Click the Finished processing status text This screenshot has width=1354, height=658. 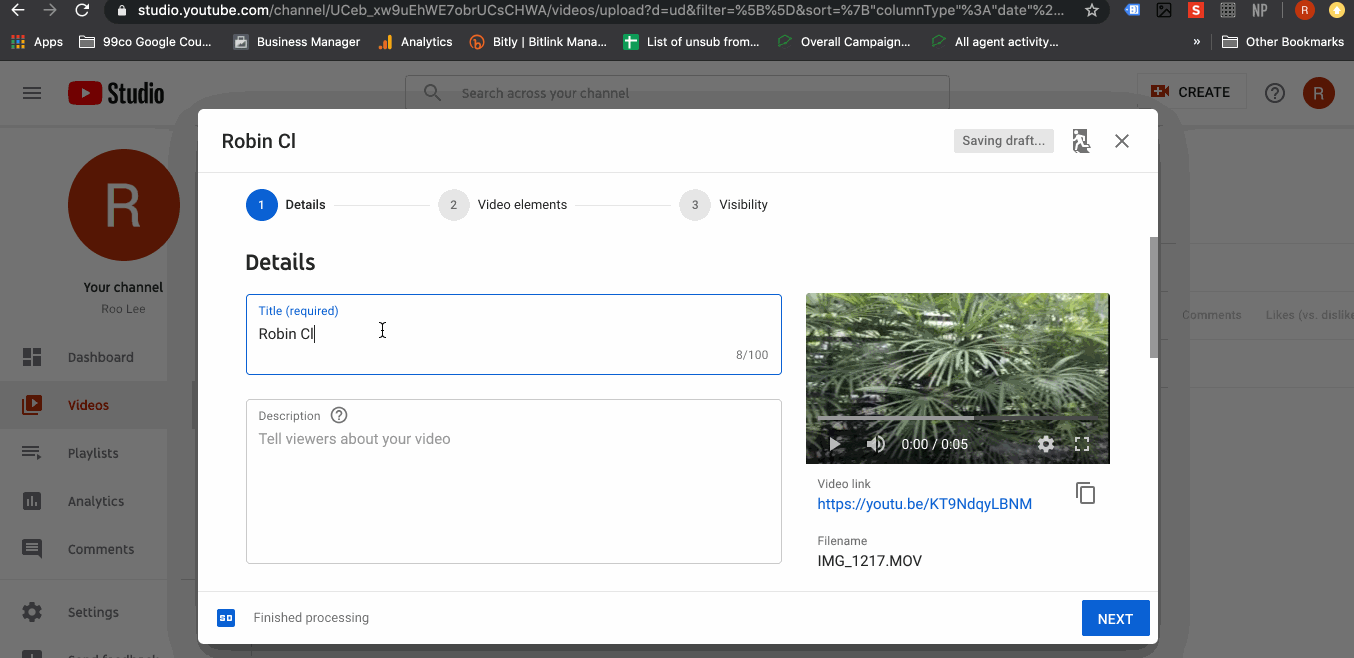[311, 618]
